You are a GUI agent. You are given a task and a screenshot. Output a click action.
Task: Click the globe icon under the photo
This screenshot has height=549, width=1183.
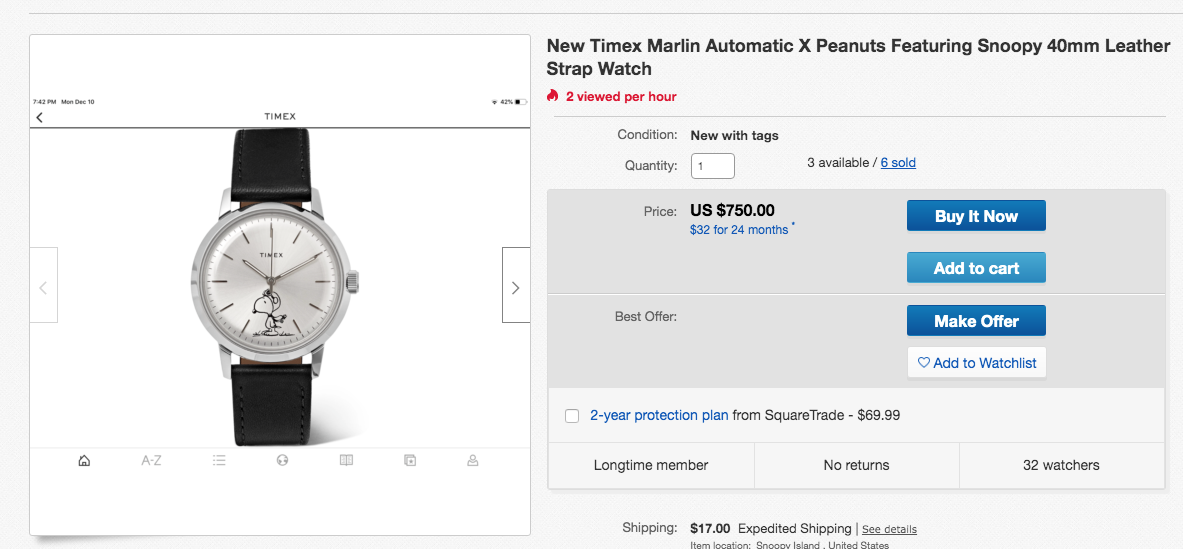point(282,461)
